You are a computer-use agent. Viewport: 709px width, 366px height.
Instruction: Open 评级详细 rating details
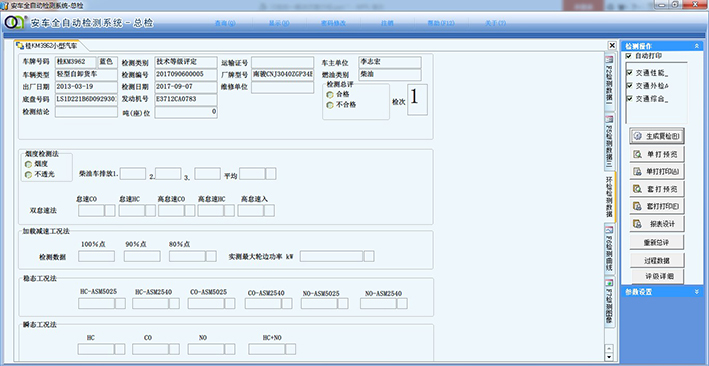click(657, 276)
